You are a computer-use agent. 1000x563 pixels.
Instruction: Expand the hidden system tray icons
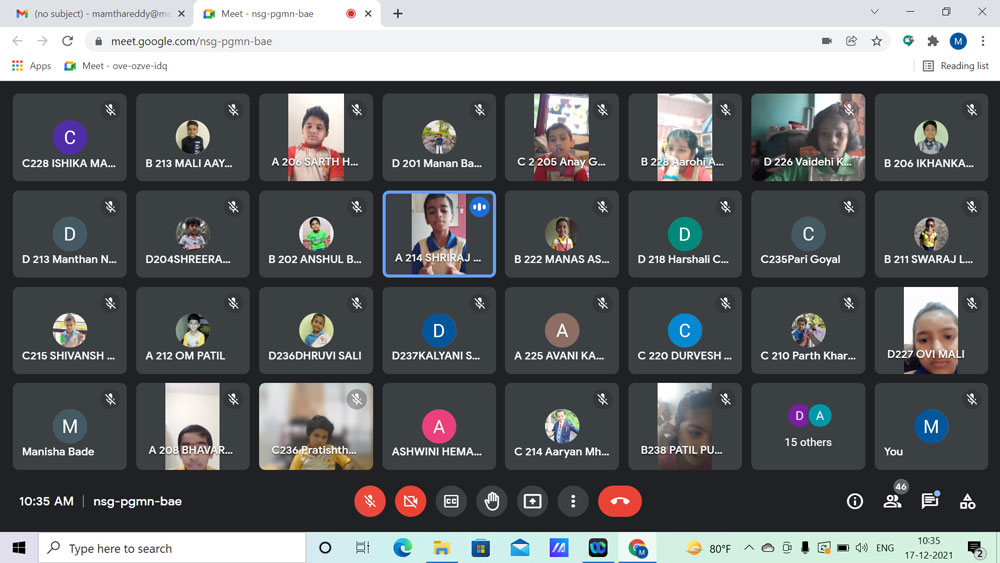click(x=749, y=548)
